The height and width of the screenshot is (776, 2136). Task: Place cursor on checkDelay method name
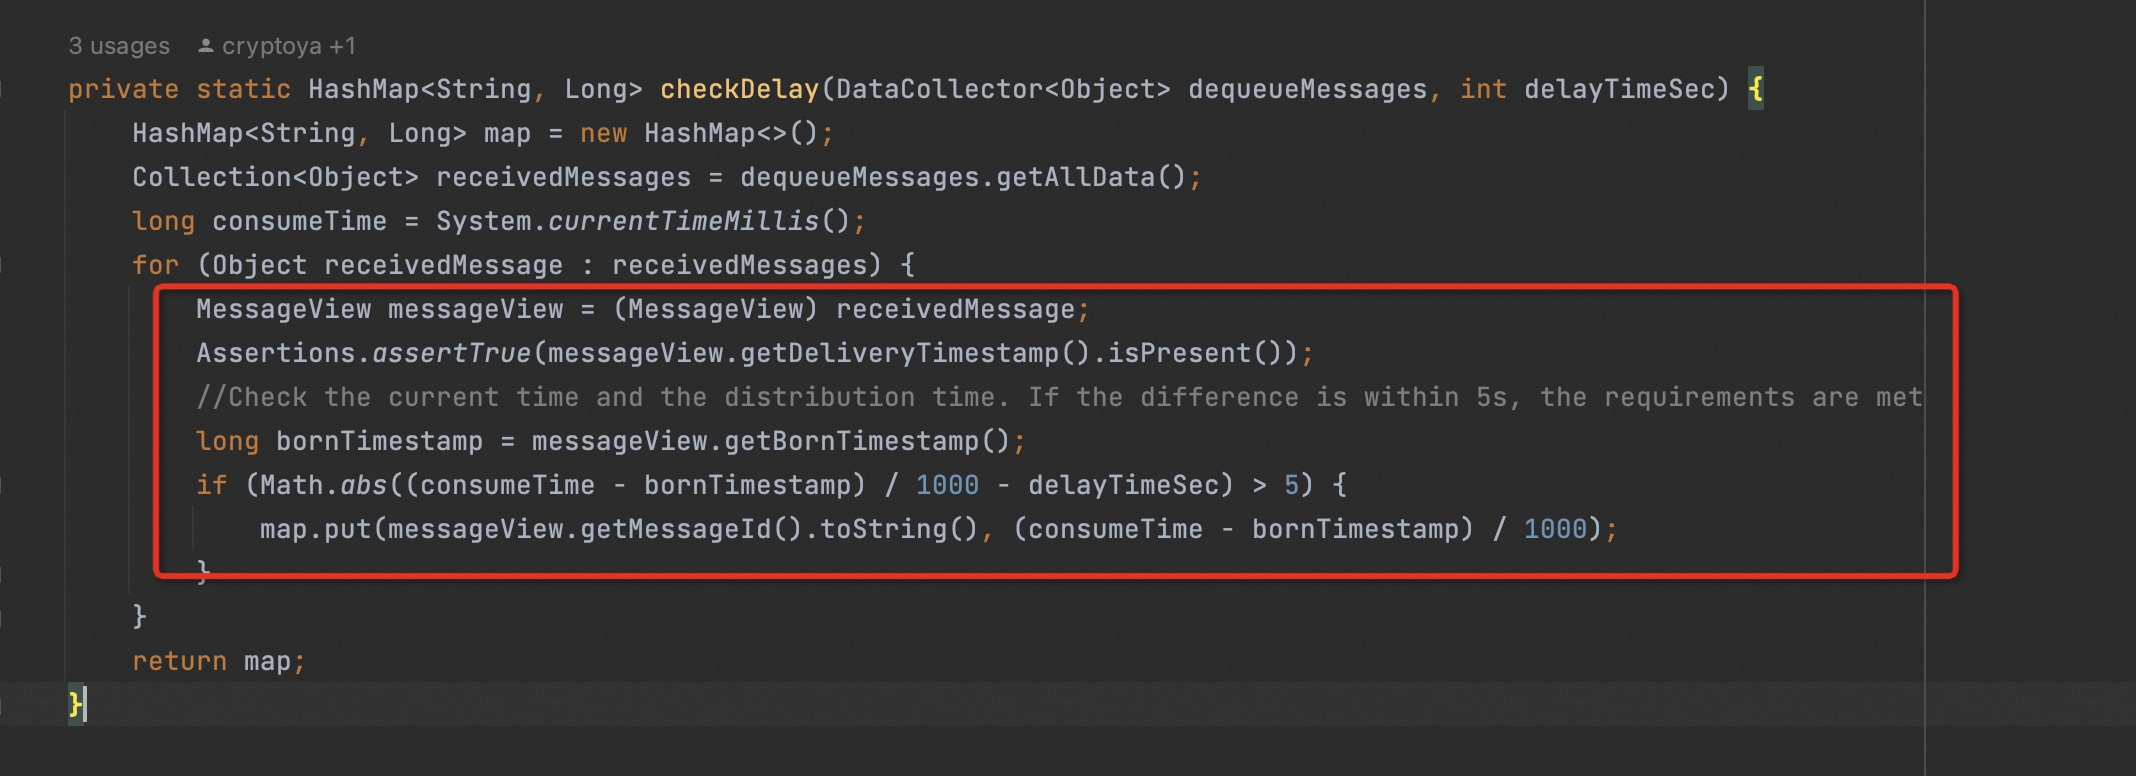[x=740, y=89]
